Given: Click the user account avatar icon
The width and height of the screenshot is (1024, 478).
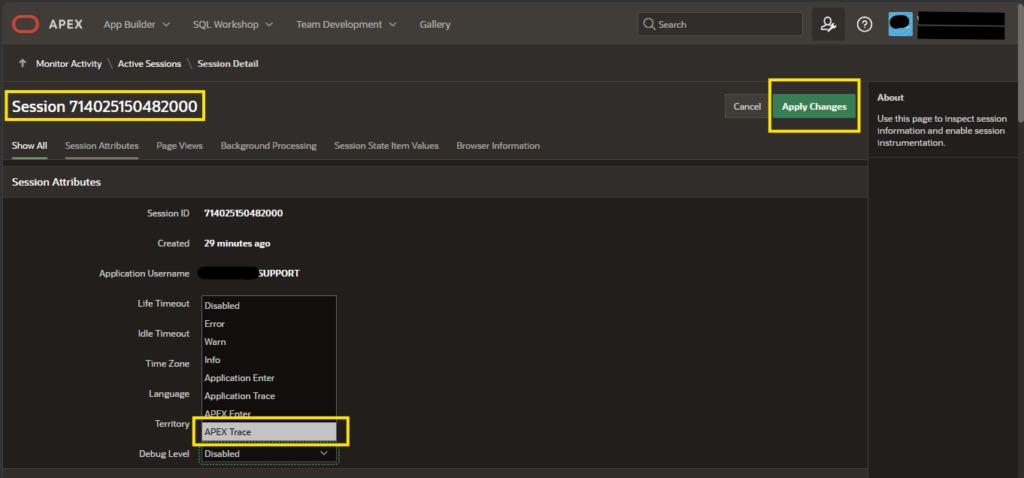Looking at the screenshot, I should [x=901, y=25].
